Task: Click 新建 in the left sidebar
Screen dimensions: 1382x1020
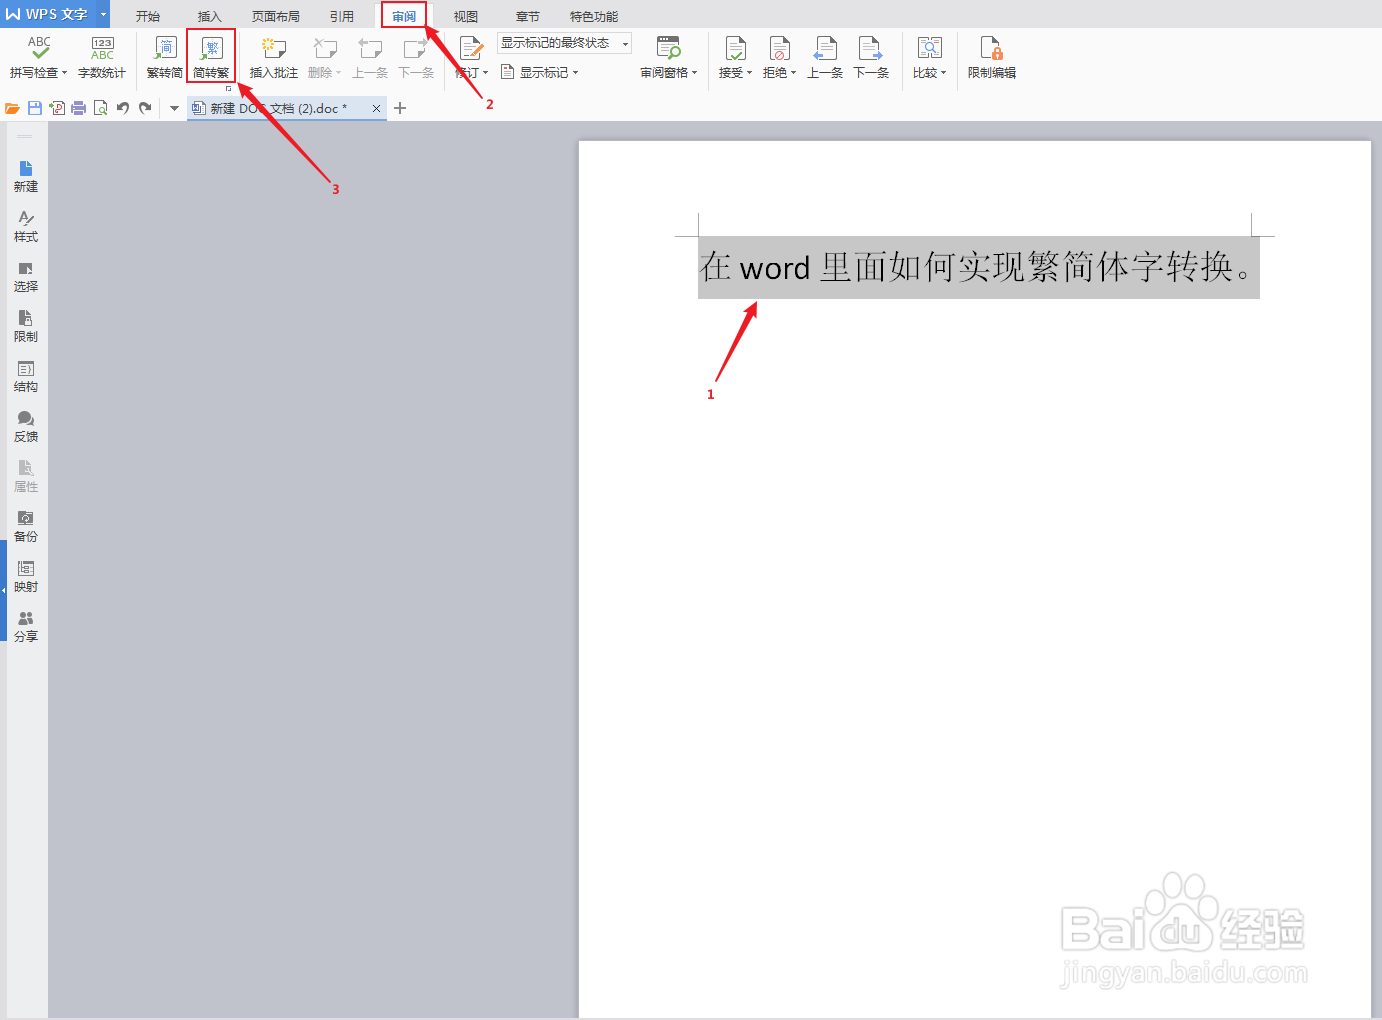Action: tap(26, 177)
